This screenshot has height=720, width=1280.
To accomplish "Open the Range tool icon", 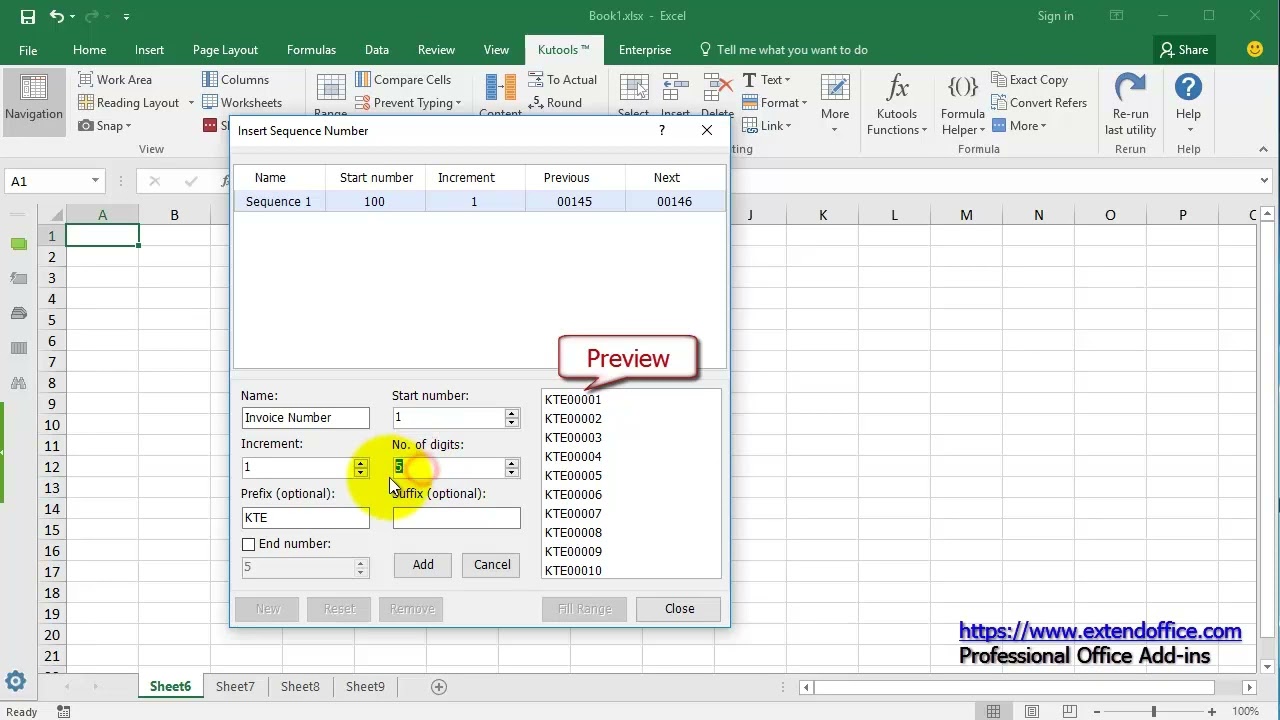I will tap(330, 88).
